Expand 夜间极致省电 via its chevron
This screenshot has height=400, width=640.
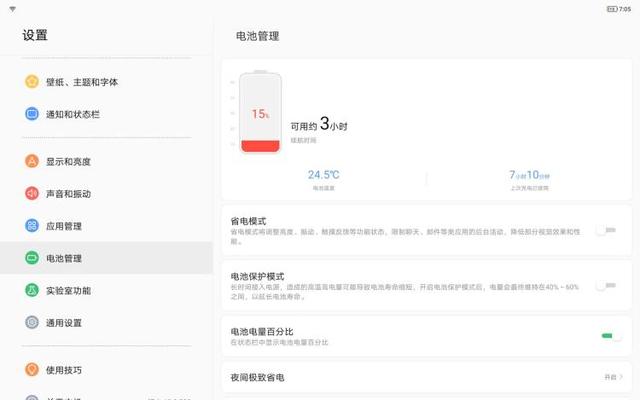click(621, 377)
